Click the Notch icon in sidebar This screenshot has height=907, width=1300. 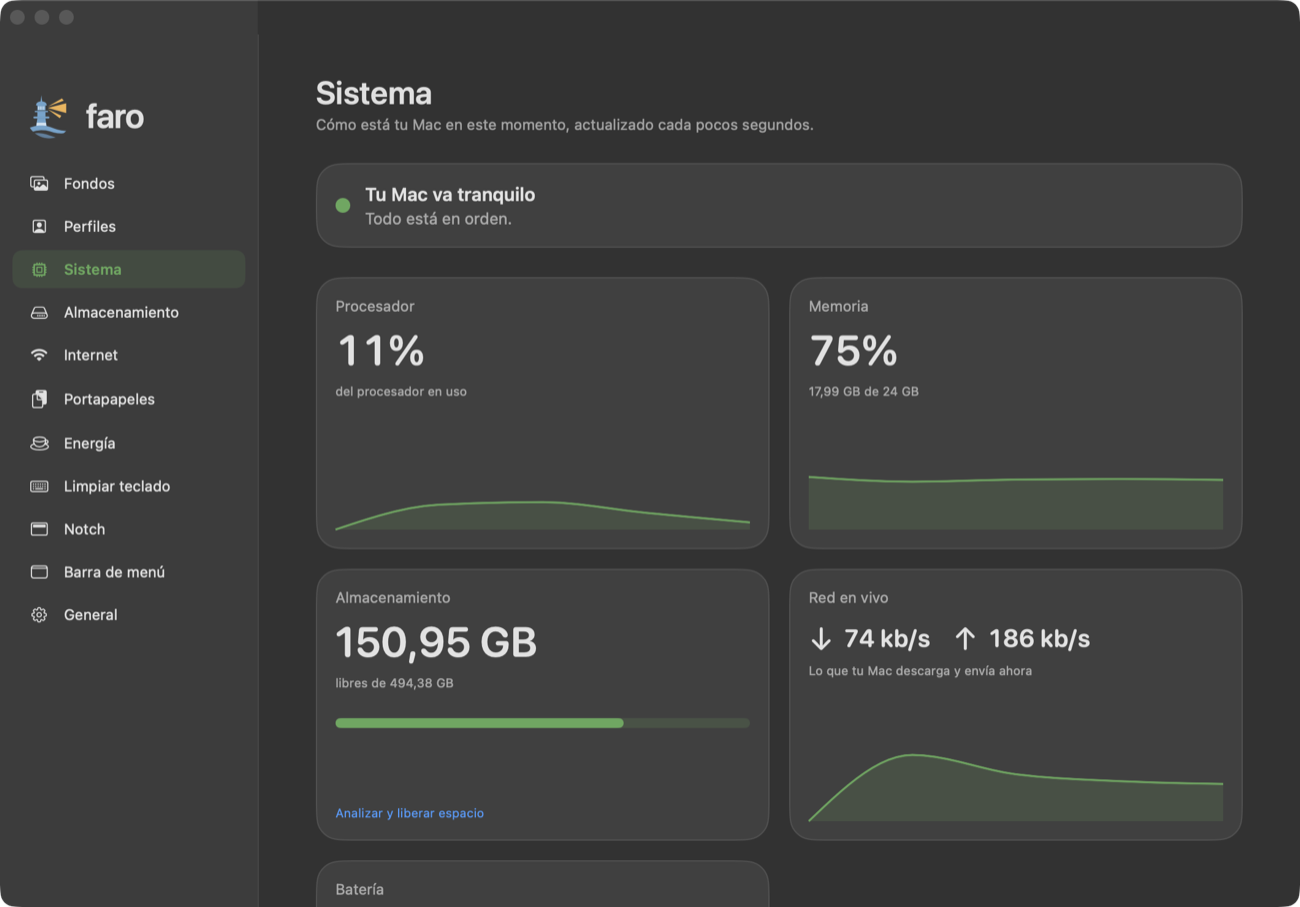pos(39,529)
